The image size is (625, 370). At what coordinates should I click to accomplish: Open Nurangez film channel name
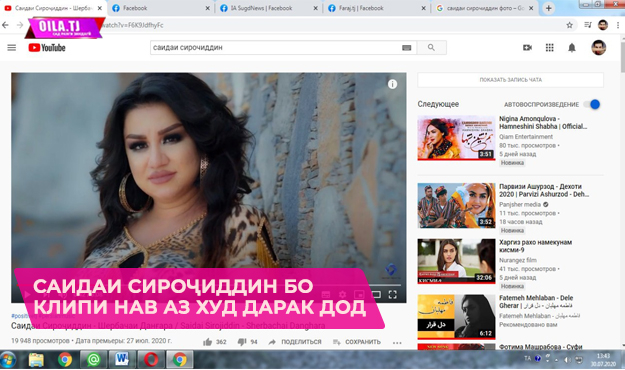(518, 260)
